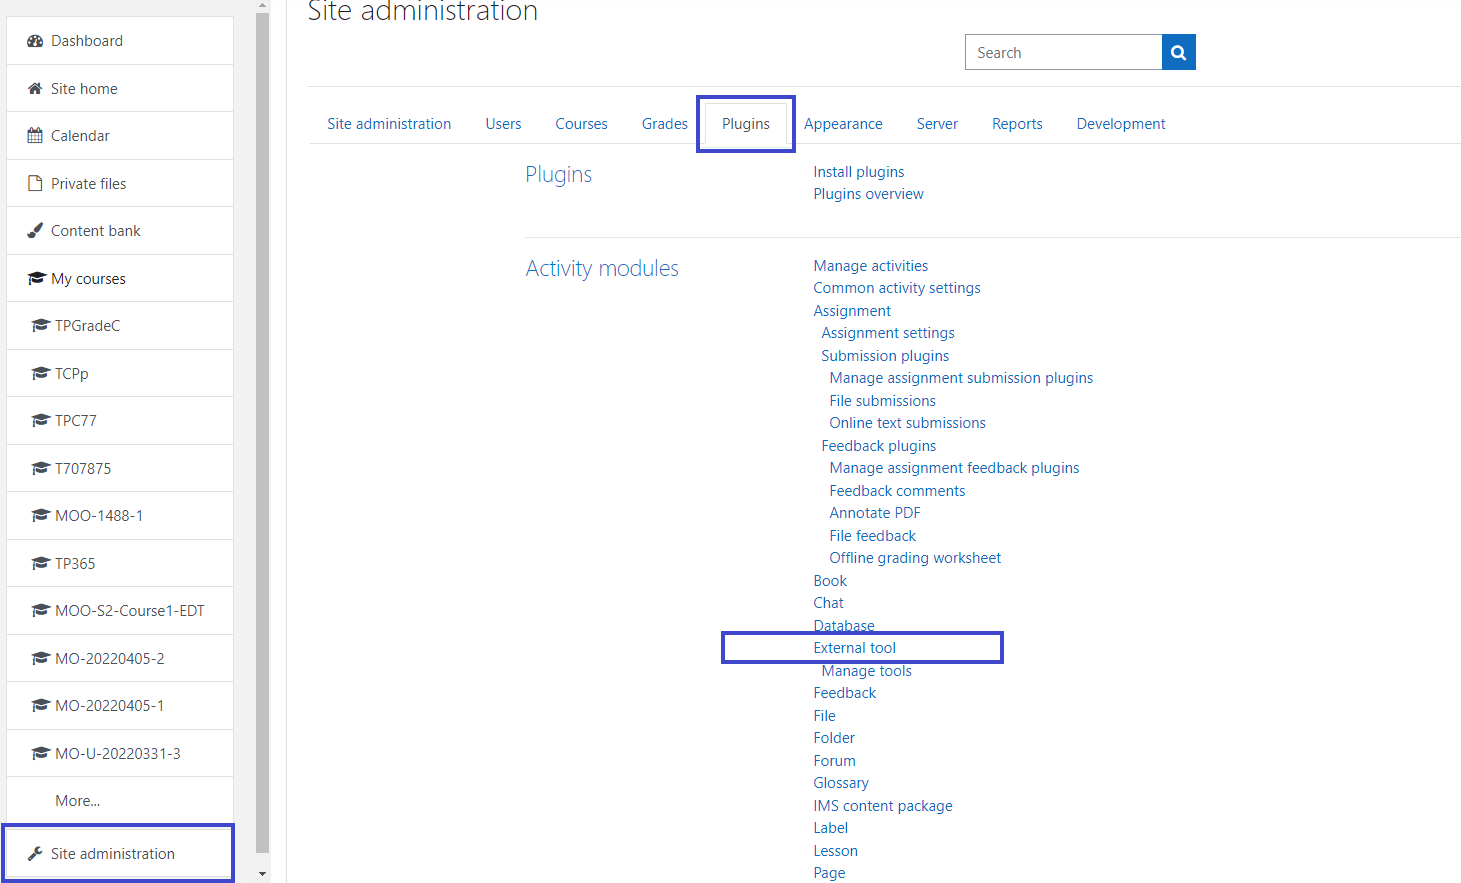Click the Site administration wrench icon

tap(36, 853)
